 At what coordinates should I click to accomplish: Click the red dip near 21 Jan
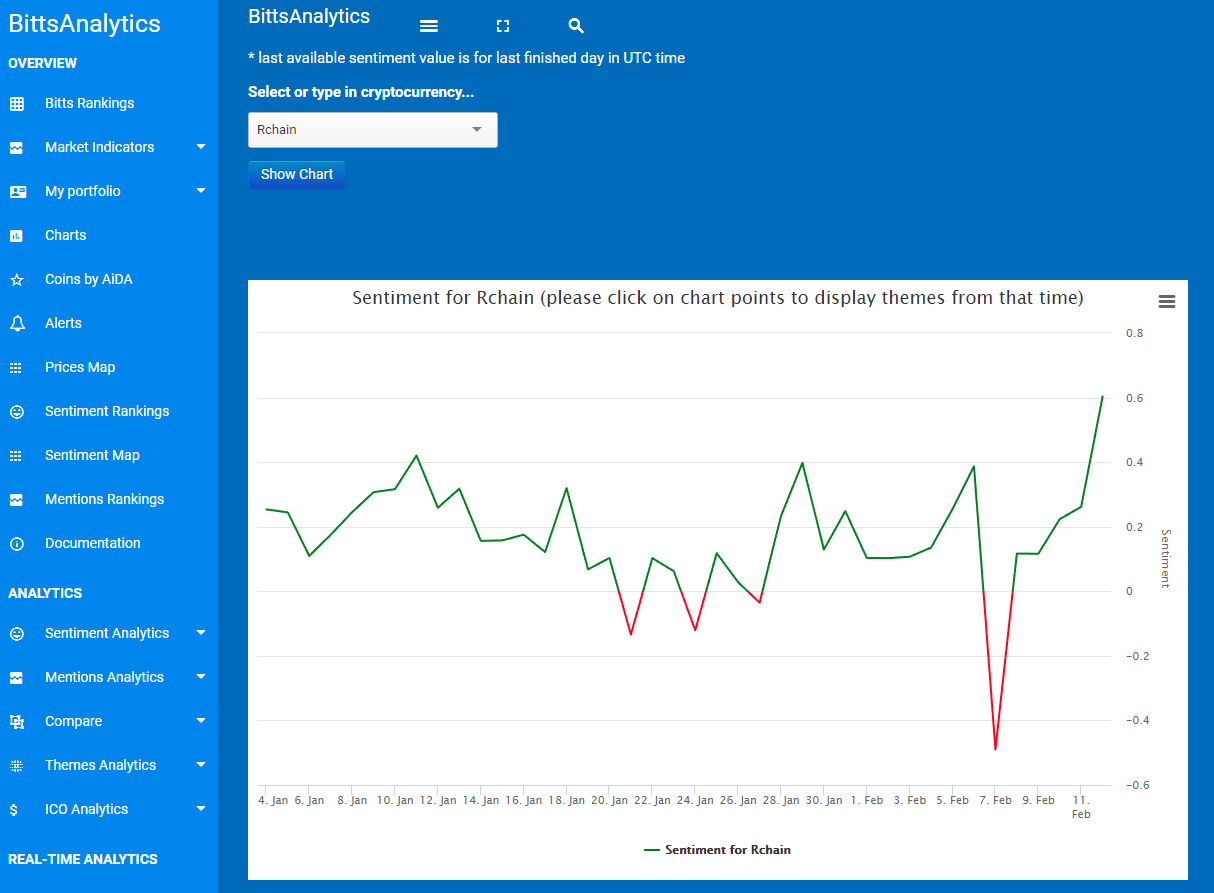pos(631,634)
